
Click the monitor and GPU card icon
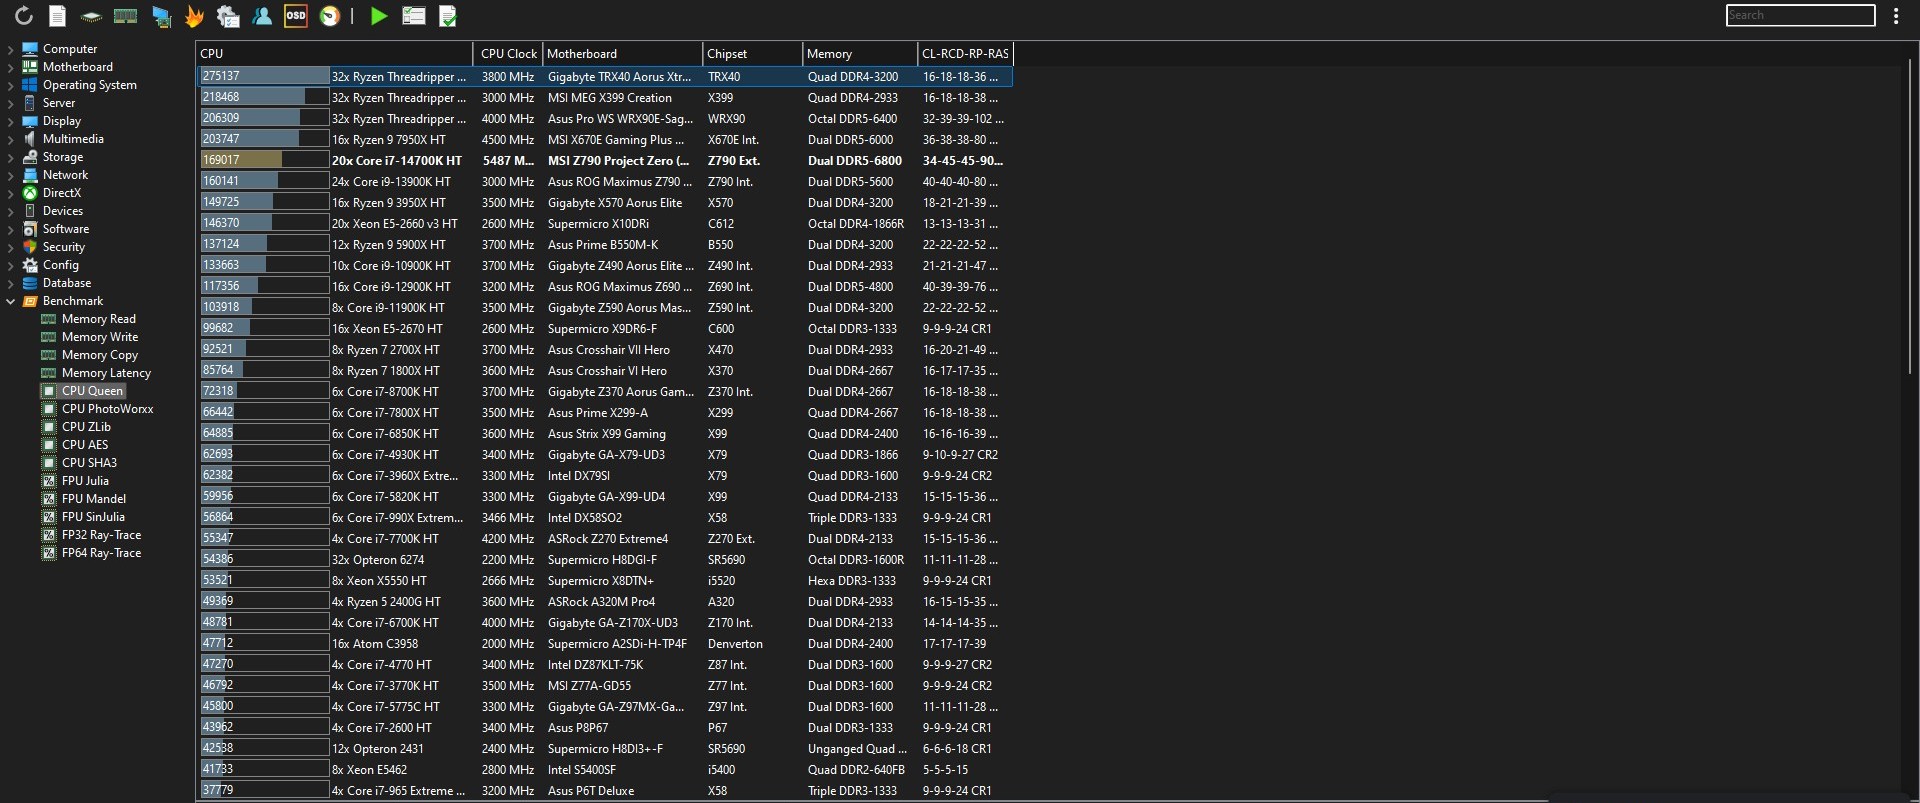click(x=161, y=16)
